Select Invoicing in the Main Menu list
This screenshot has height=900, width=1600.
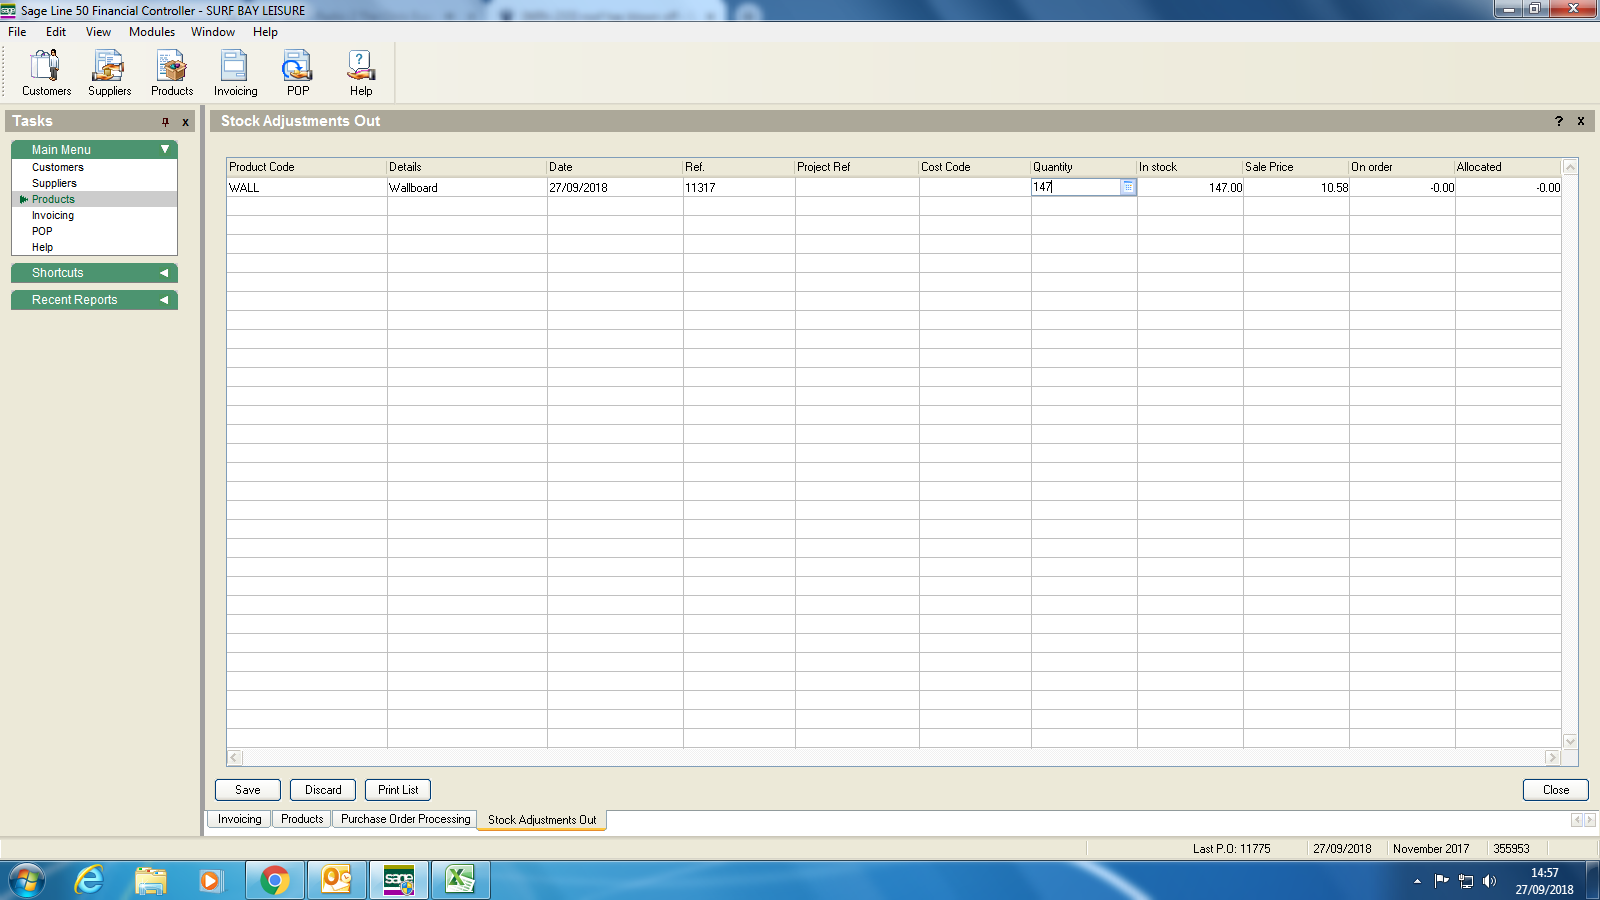[x=53, y=215]
